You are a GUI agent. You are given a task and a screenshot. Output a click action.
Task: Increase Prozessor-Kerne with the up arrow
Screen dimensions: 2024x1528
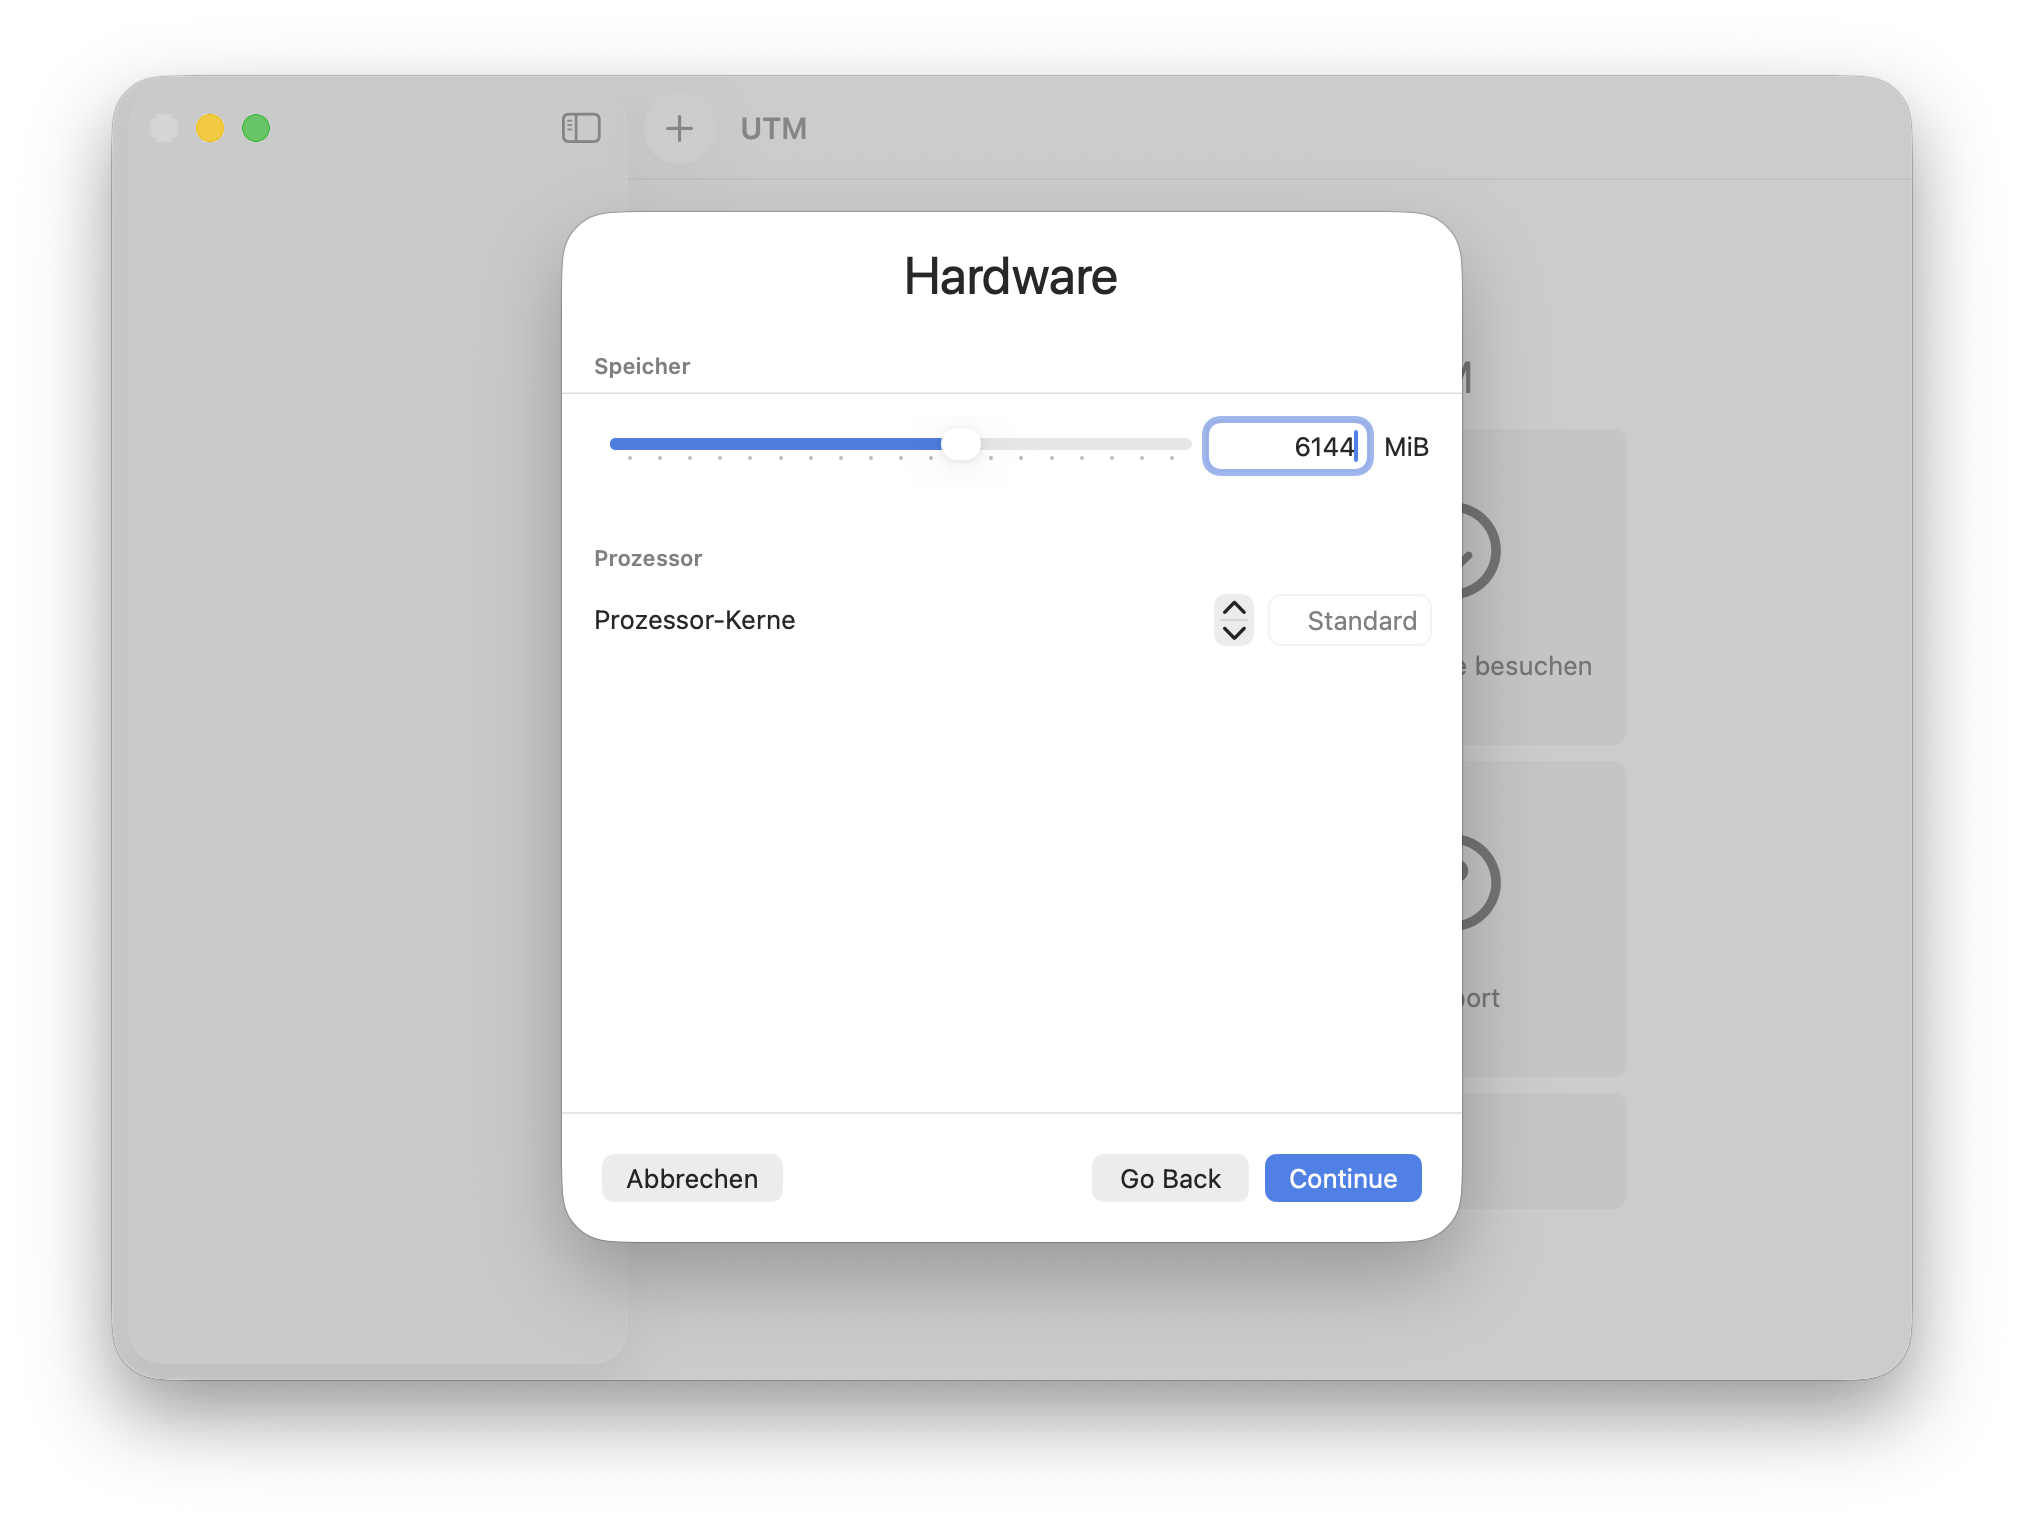tap(1234, 608)
